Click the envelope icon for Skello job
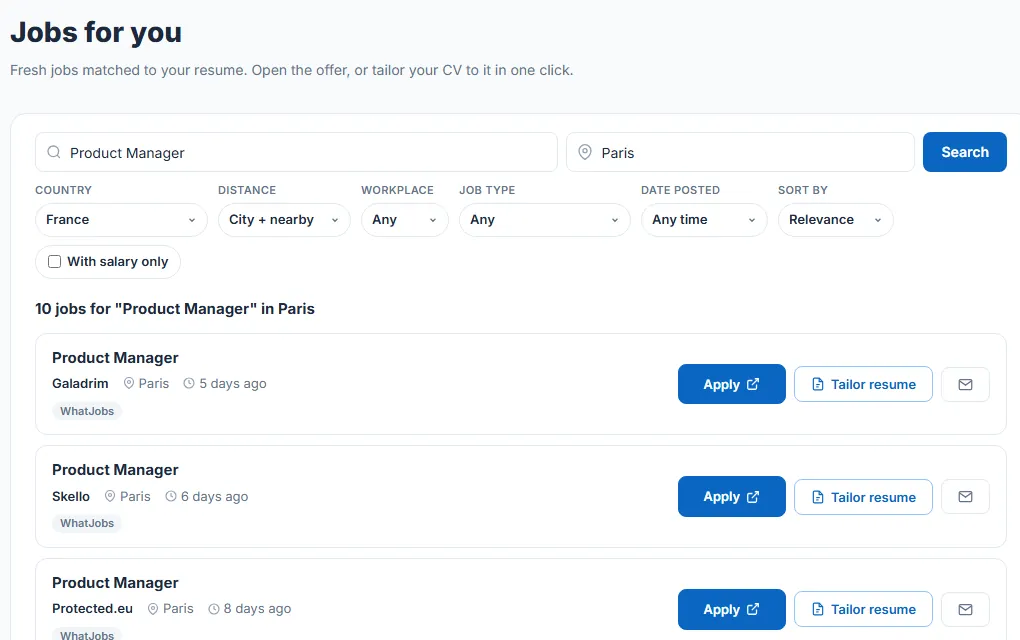The width and height of the screenshot is (1020, 640). (x=965, y=497)
